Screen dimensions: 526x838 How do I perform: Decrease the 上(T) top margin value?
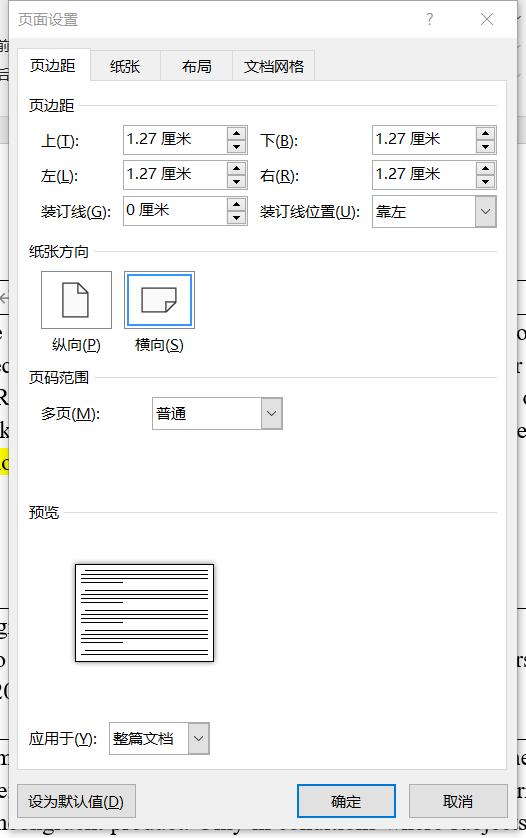pos(236,146)
